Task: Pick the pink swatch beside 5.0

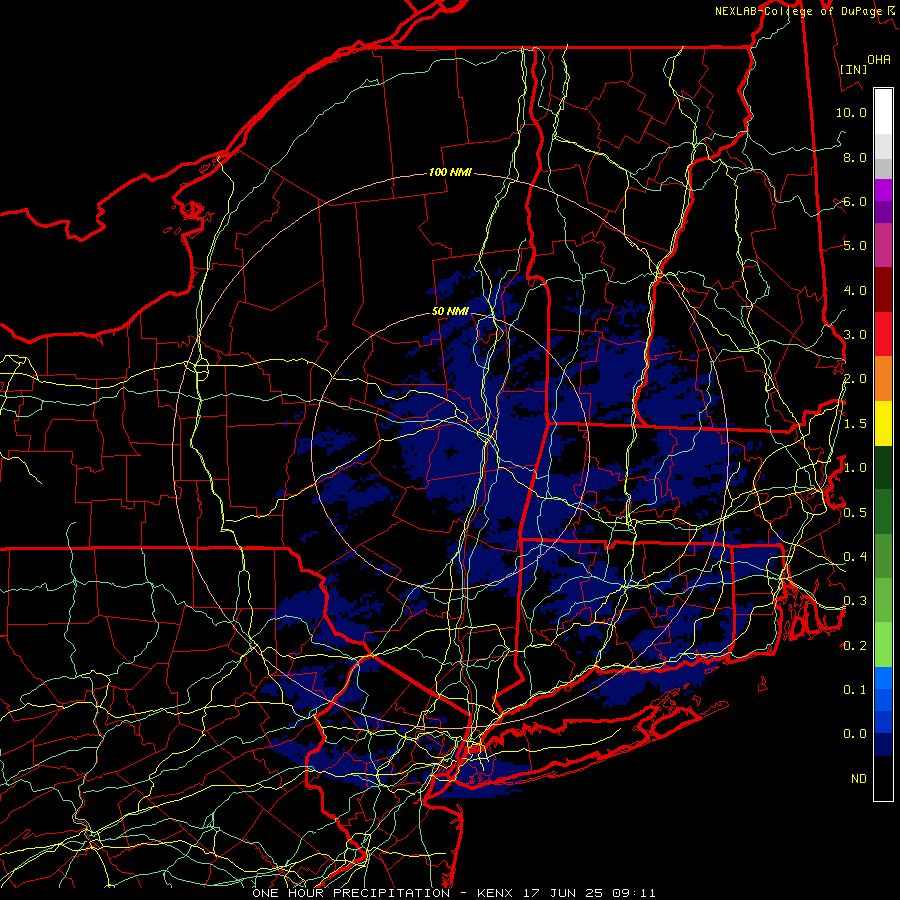Action: coord(883,245)
